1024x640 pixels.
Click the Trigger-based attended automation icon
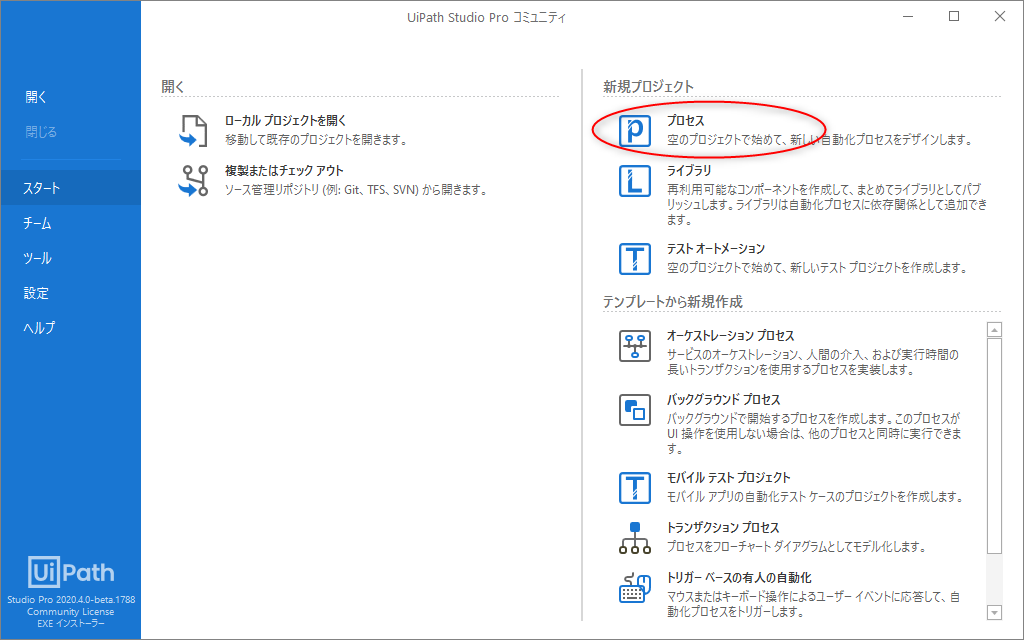635,587
